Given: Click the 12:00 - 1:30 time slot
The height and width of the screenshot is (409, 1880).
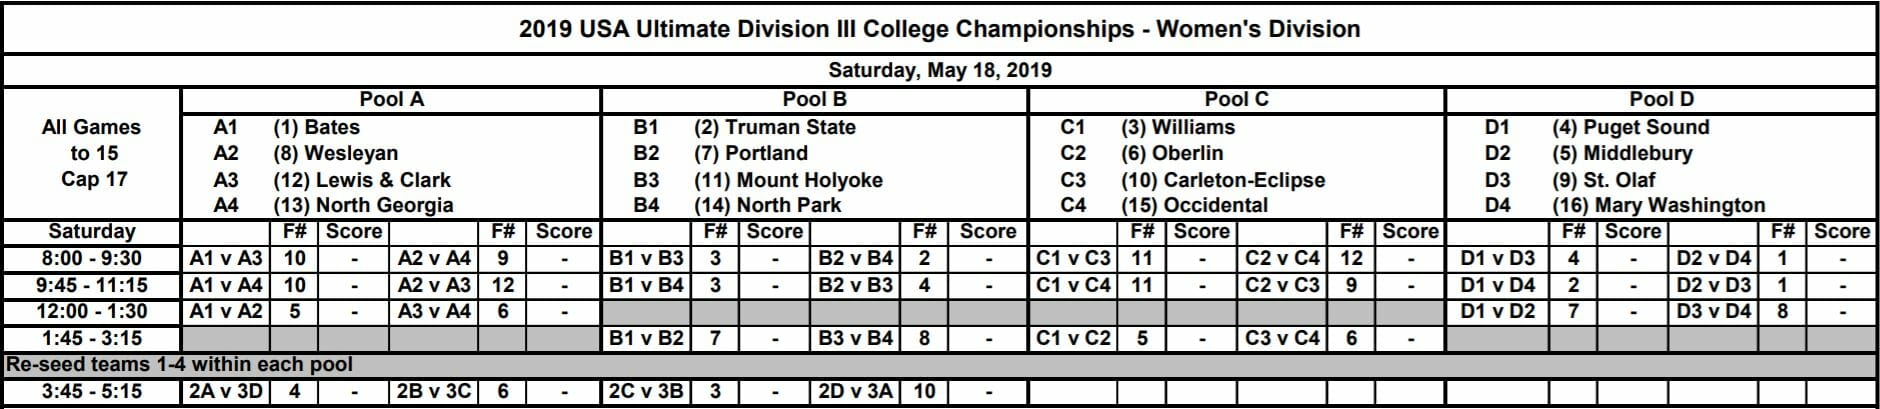Looking at the screenshot, I should click(92, 312).
